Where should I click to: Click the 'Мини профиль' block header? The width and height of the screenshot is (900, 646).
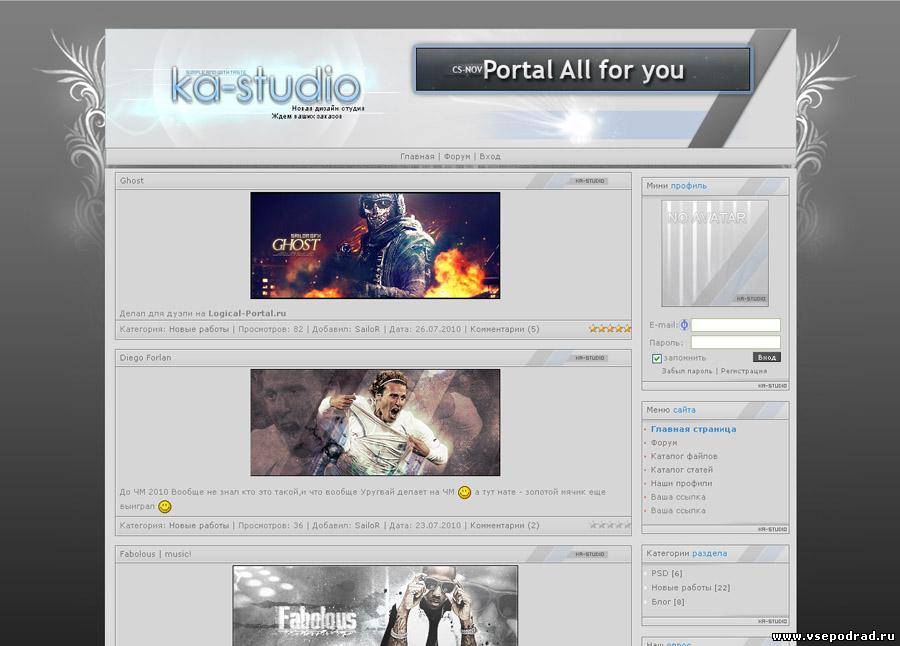(715, 186)
